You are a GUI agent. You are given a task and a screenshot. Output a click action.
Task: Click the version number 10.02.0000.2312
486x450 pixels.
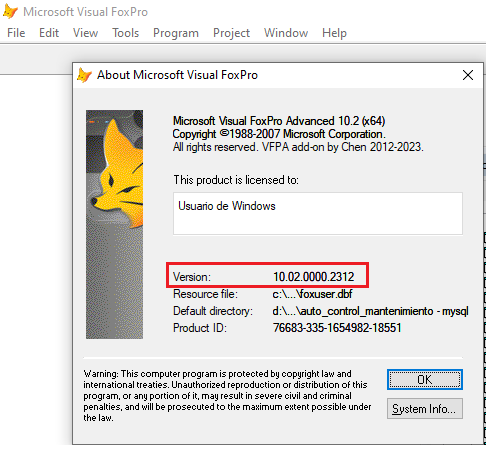tap(313, 277)
